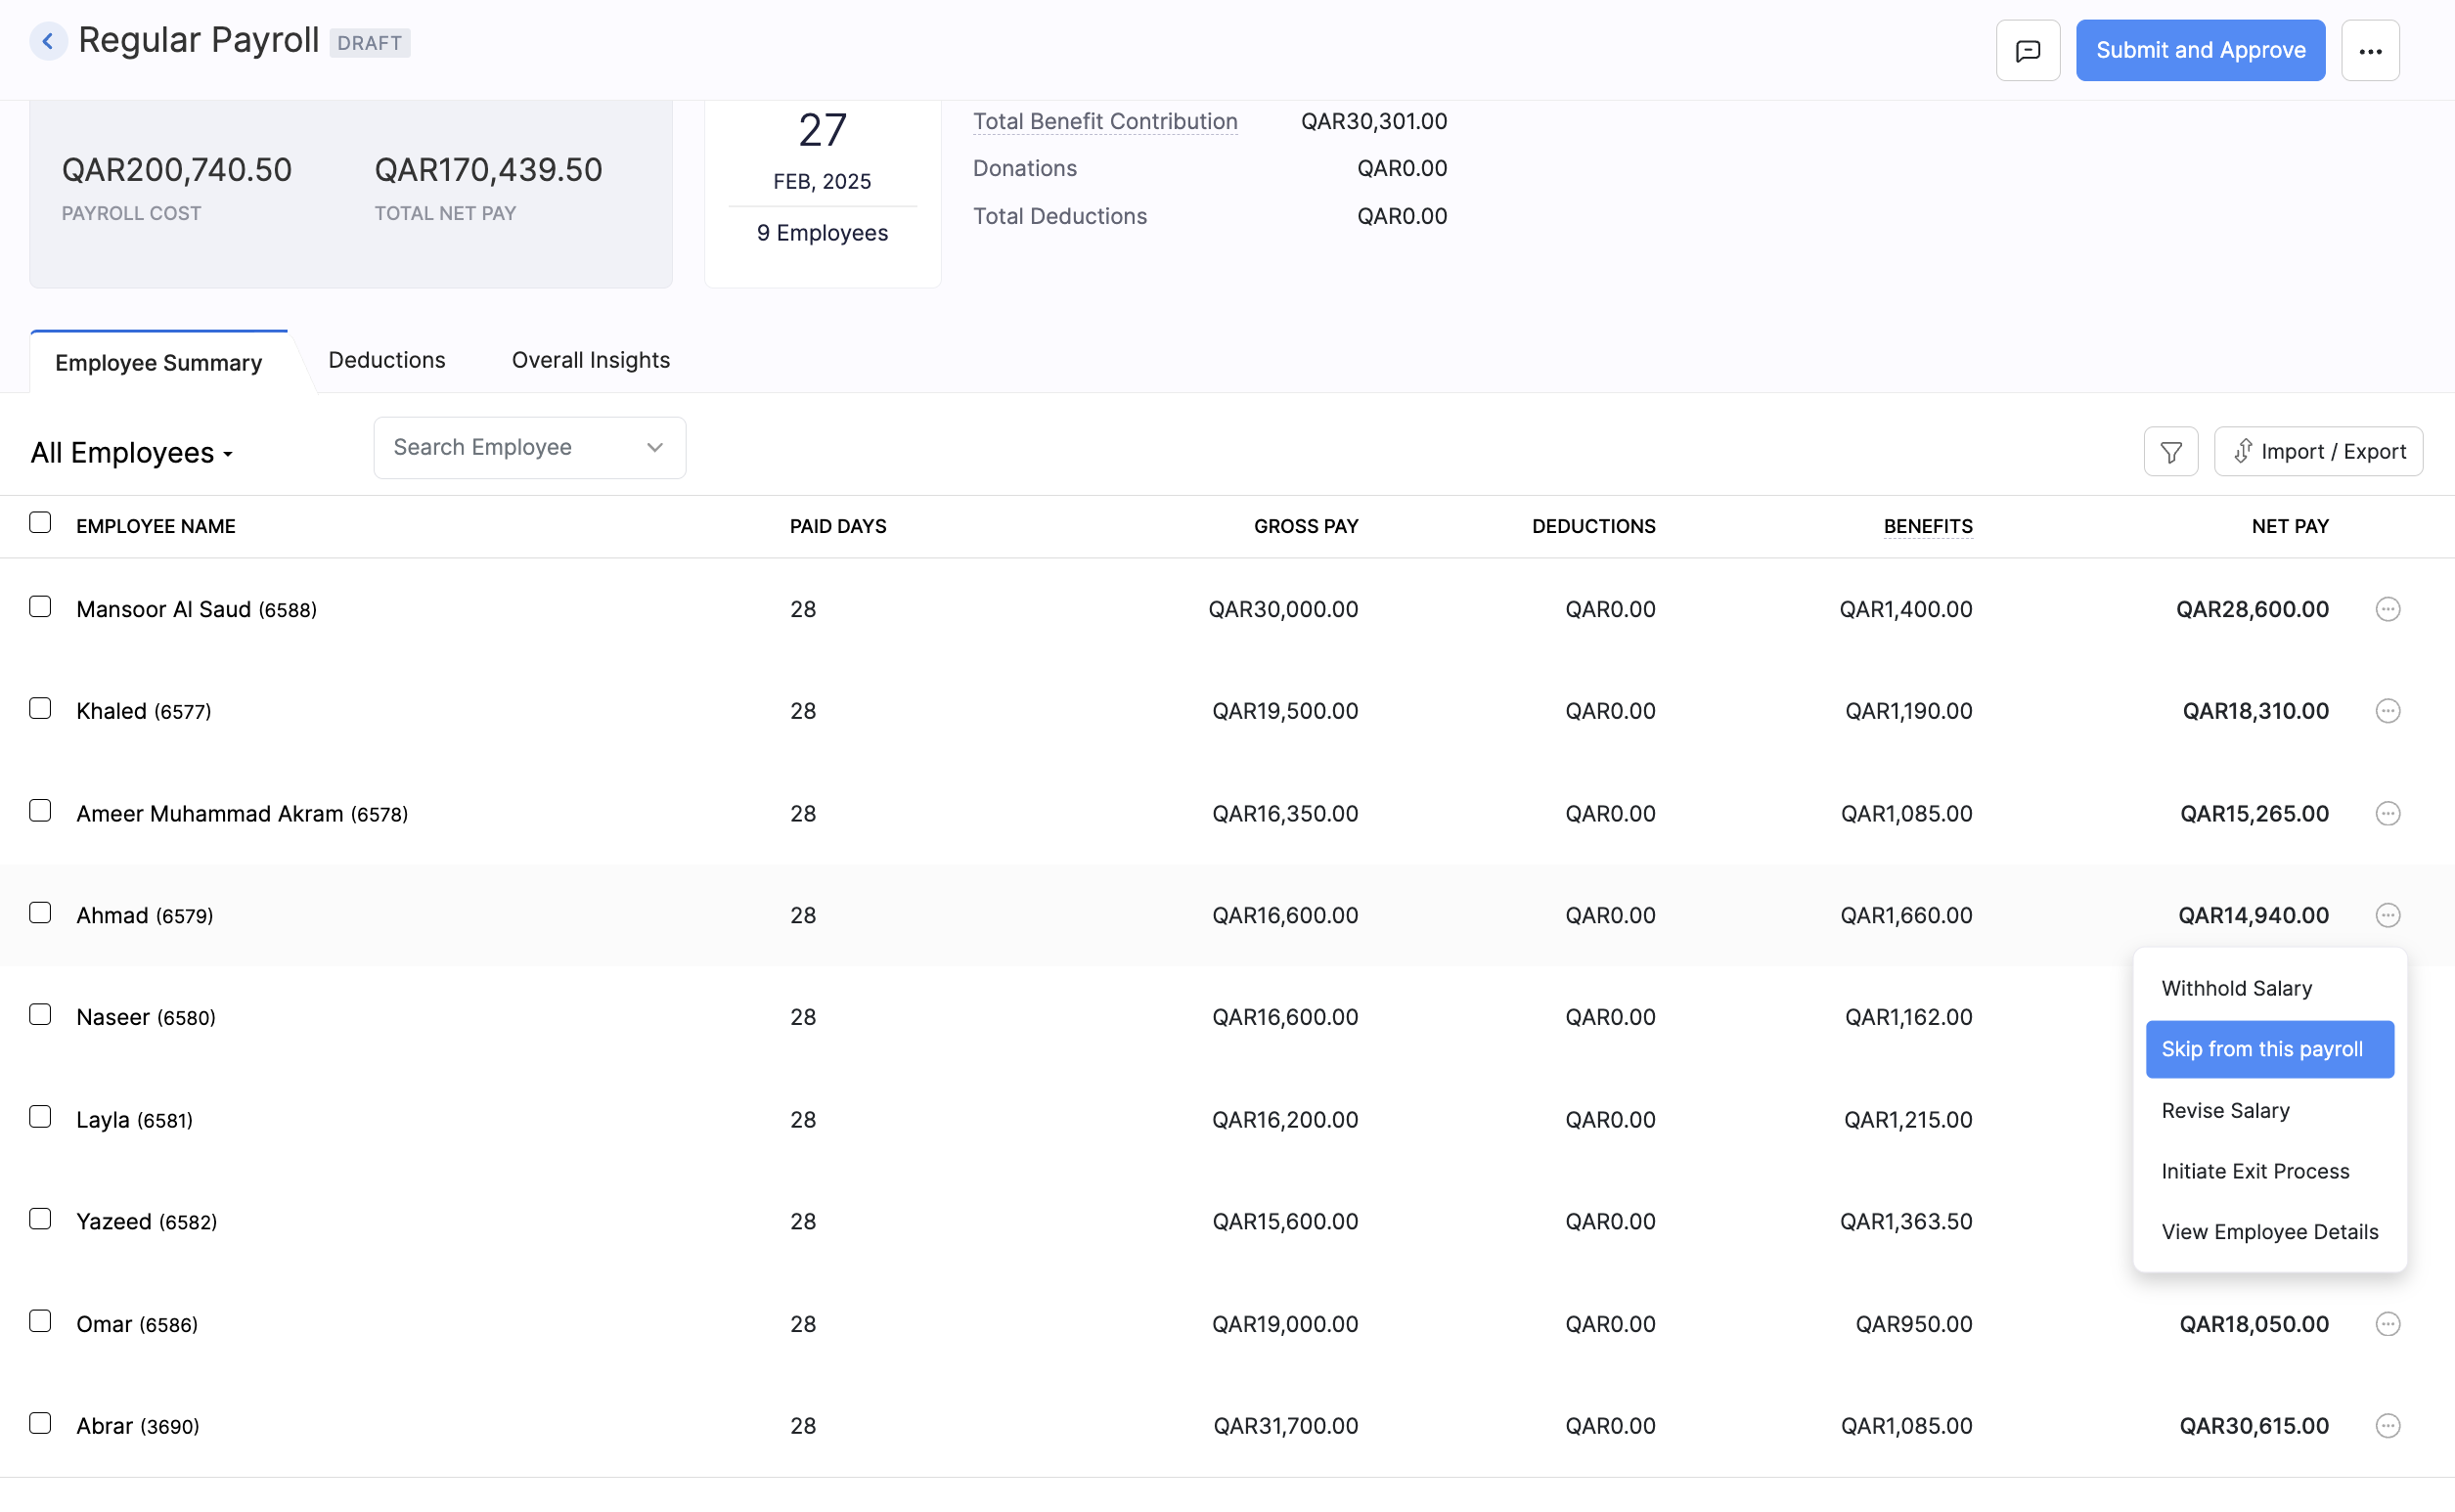Image resolution: width=2455 pixels, height=1512 pixels.
Task: Check the select-all employees checkbox
Action: click(x=40, y=521)
